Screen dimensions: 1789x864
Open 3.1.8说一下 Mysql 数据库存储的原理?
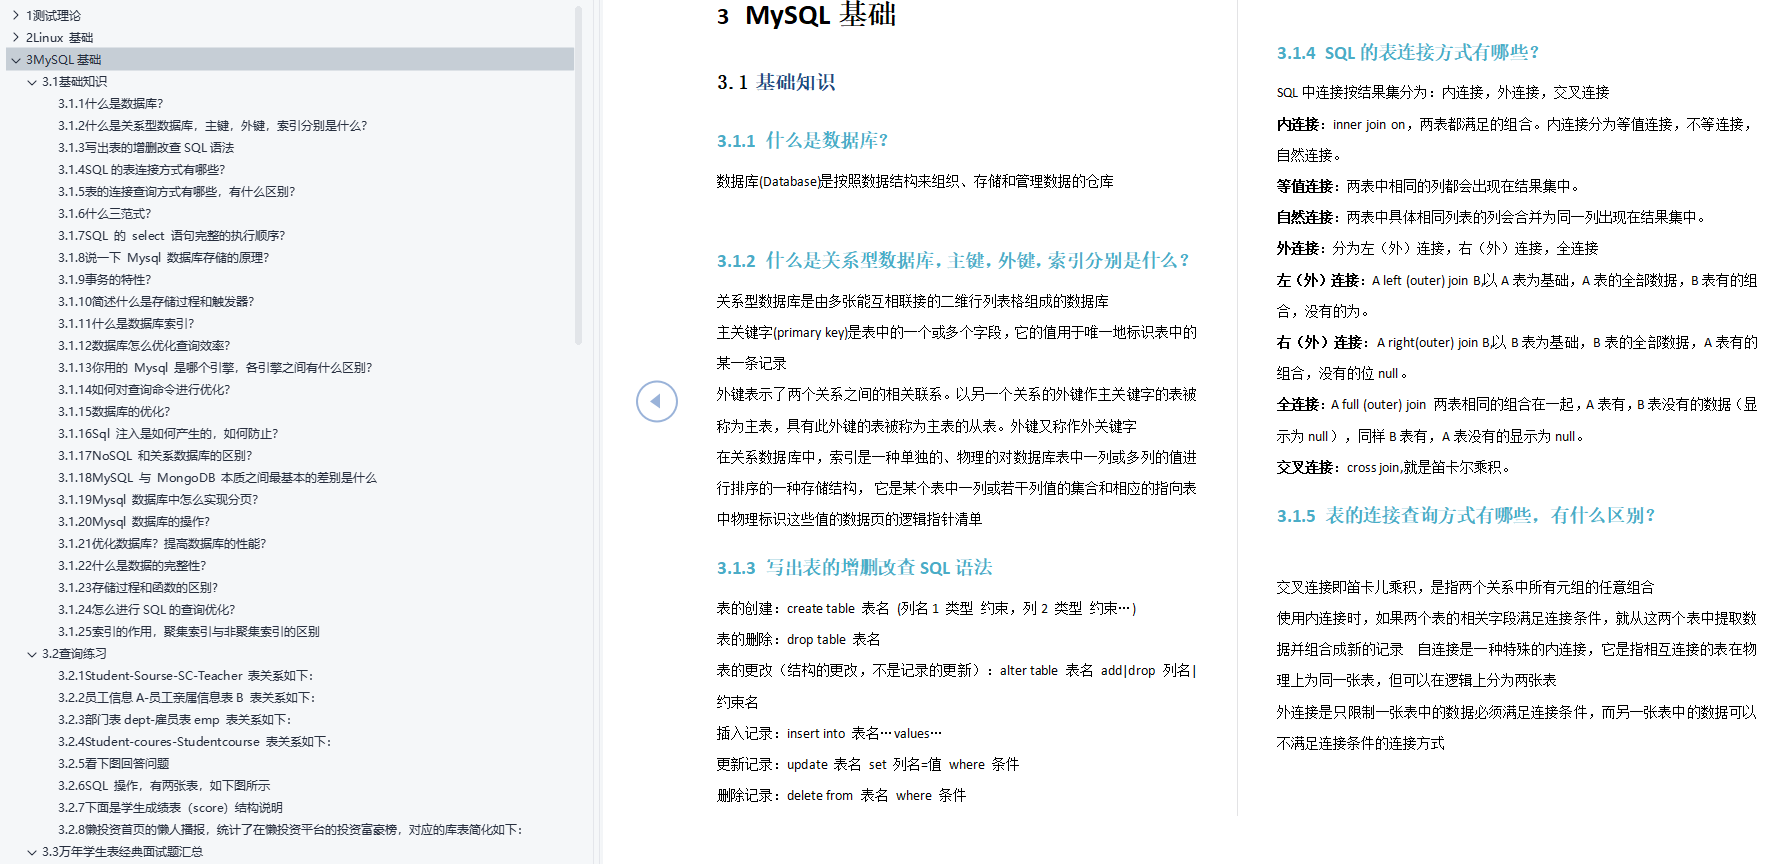click(163, 257)
